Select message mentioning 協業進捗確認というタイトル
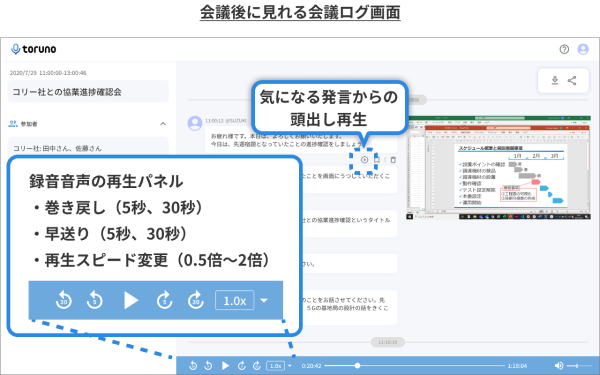Viewport: 600px width, 375px height. tap(349, 223)
